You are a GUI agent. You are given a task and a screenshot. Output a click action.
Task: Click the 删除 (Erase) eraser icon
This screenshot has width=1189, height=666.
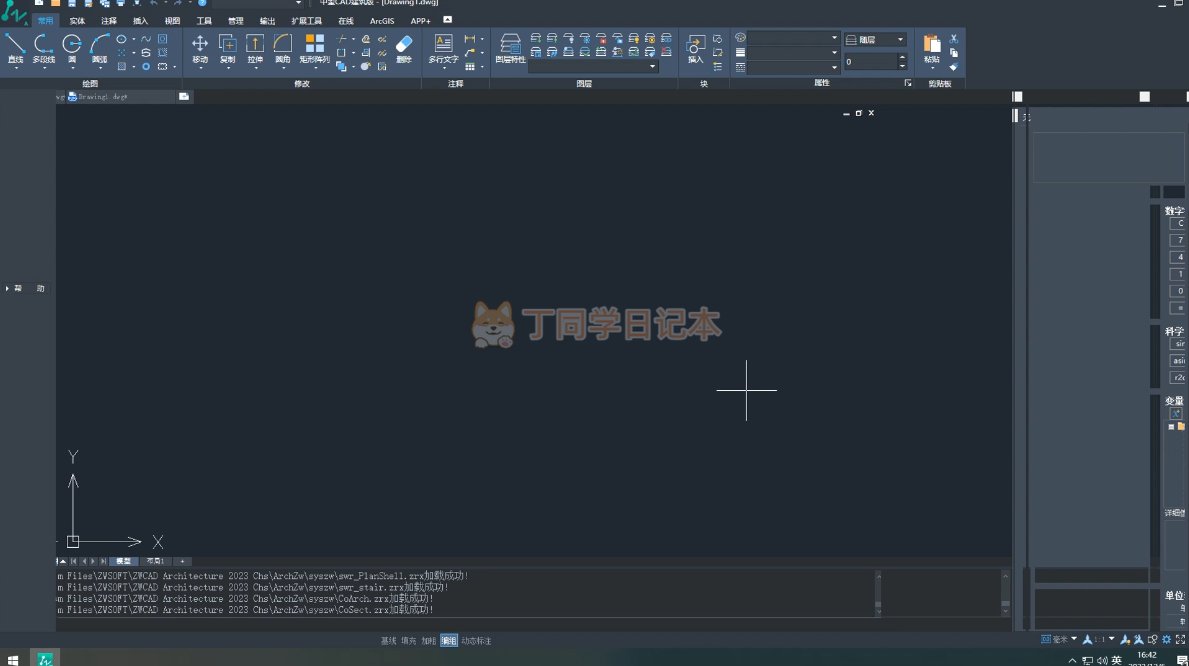(404, 46)
